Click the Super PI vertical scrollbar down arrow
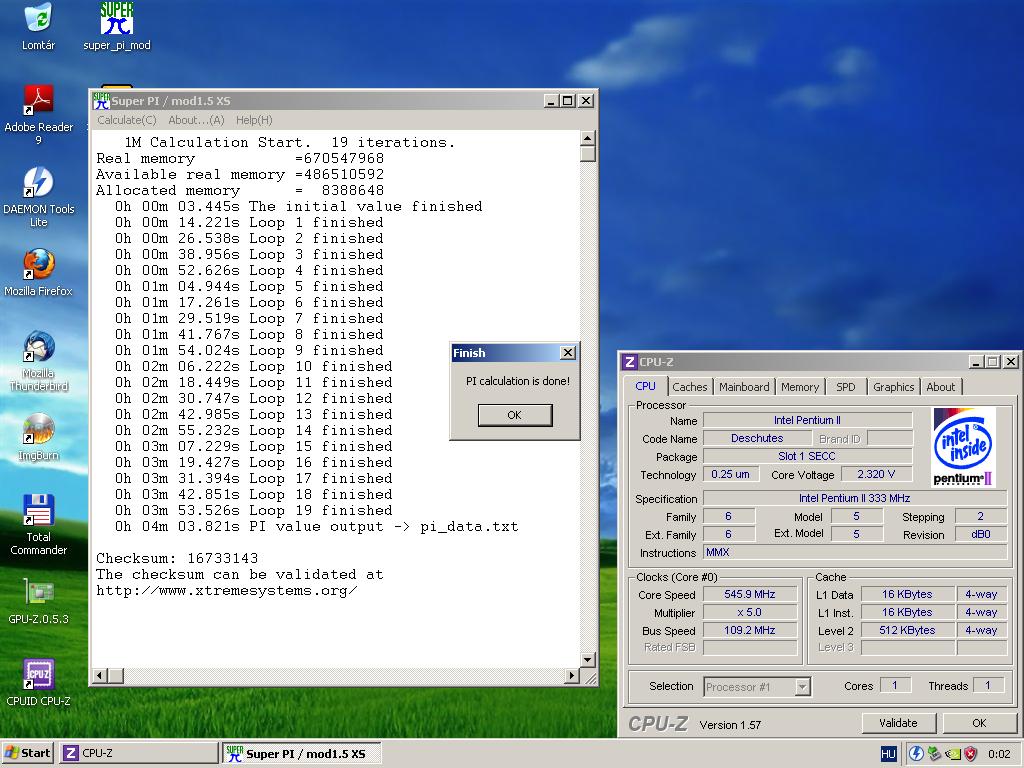The image size is (1024, 768). [x=587, y=660]
